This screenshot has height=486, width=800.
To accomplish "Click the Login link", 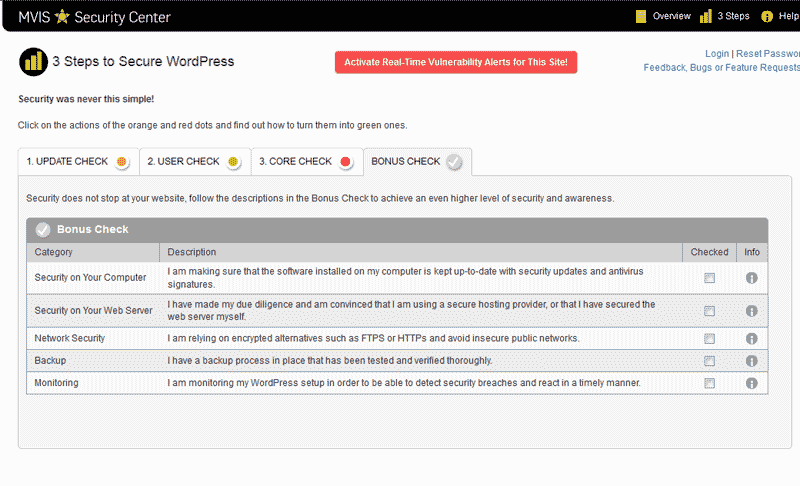I will coord(717,53).
